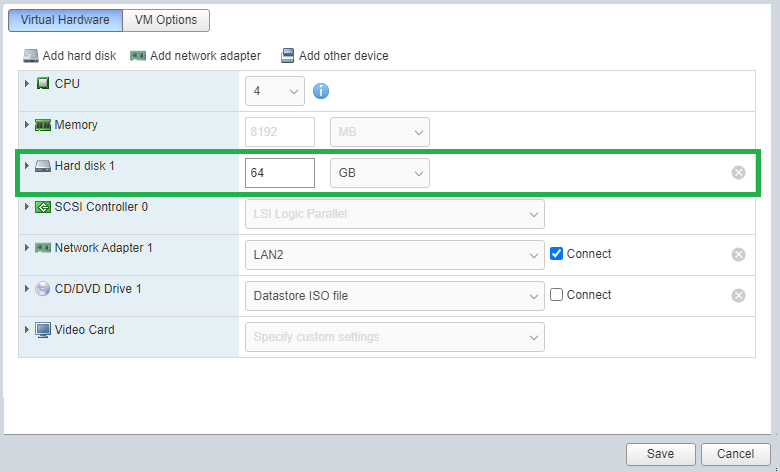Expand the Memory settings row
The width and height of the screenshot is (780, 472).
tap(27, 124)
